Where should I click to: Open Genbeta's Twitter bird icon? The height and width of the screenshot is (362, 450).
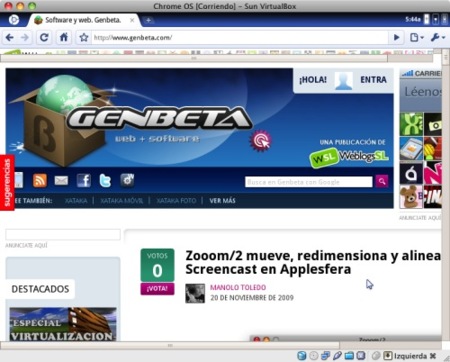105,180
